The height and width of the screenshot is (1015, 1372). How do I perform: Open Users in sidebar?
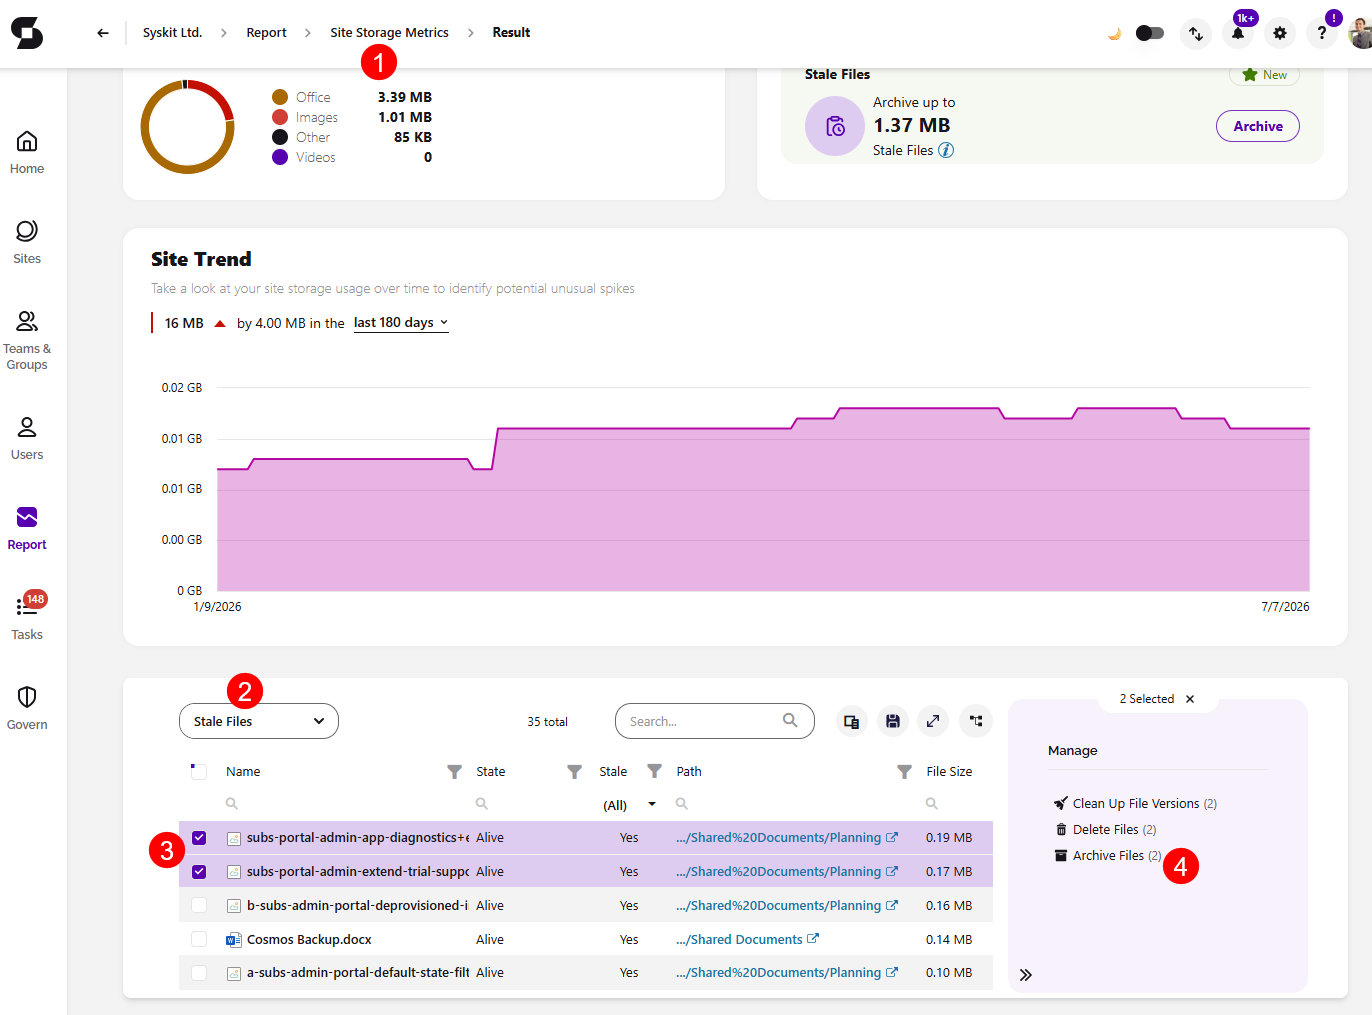27,438
